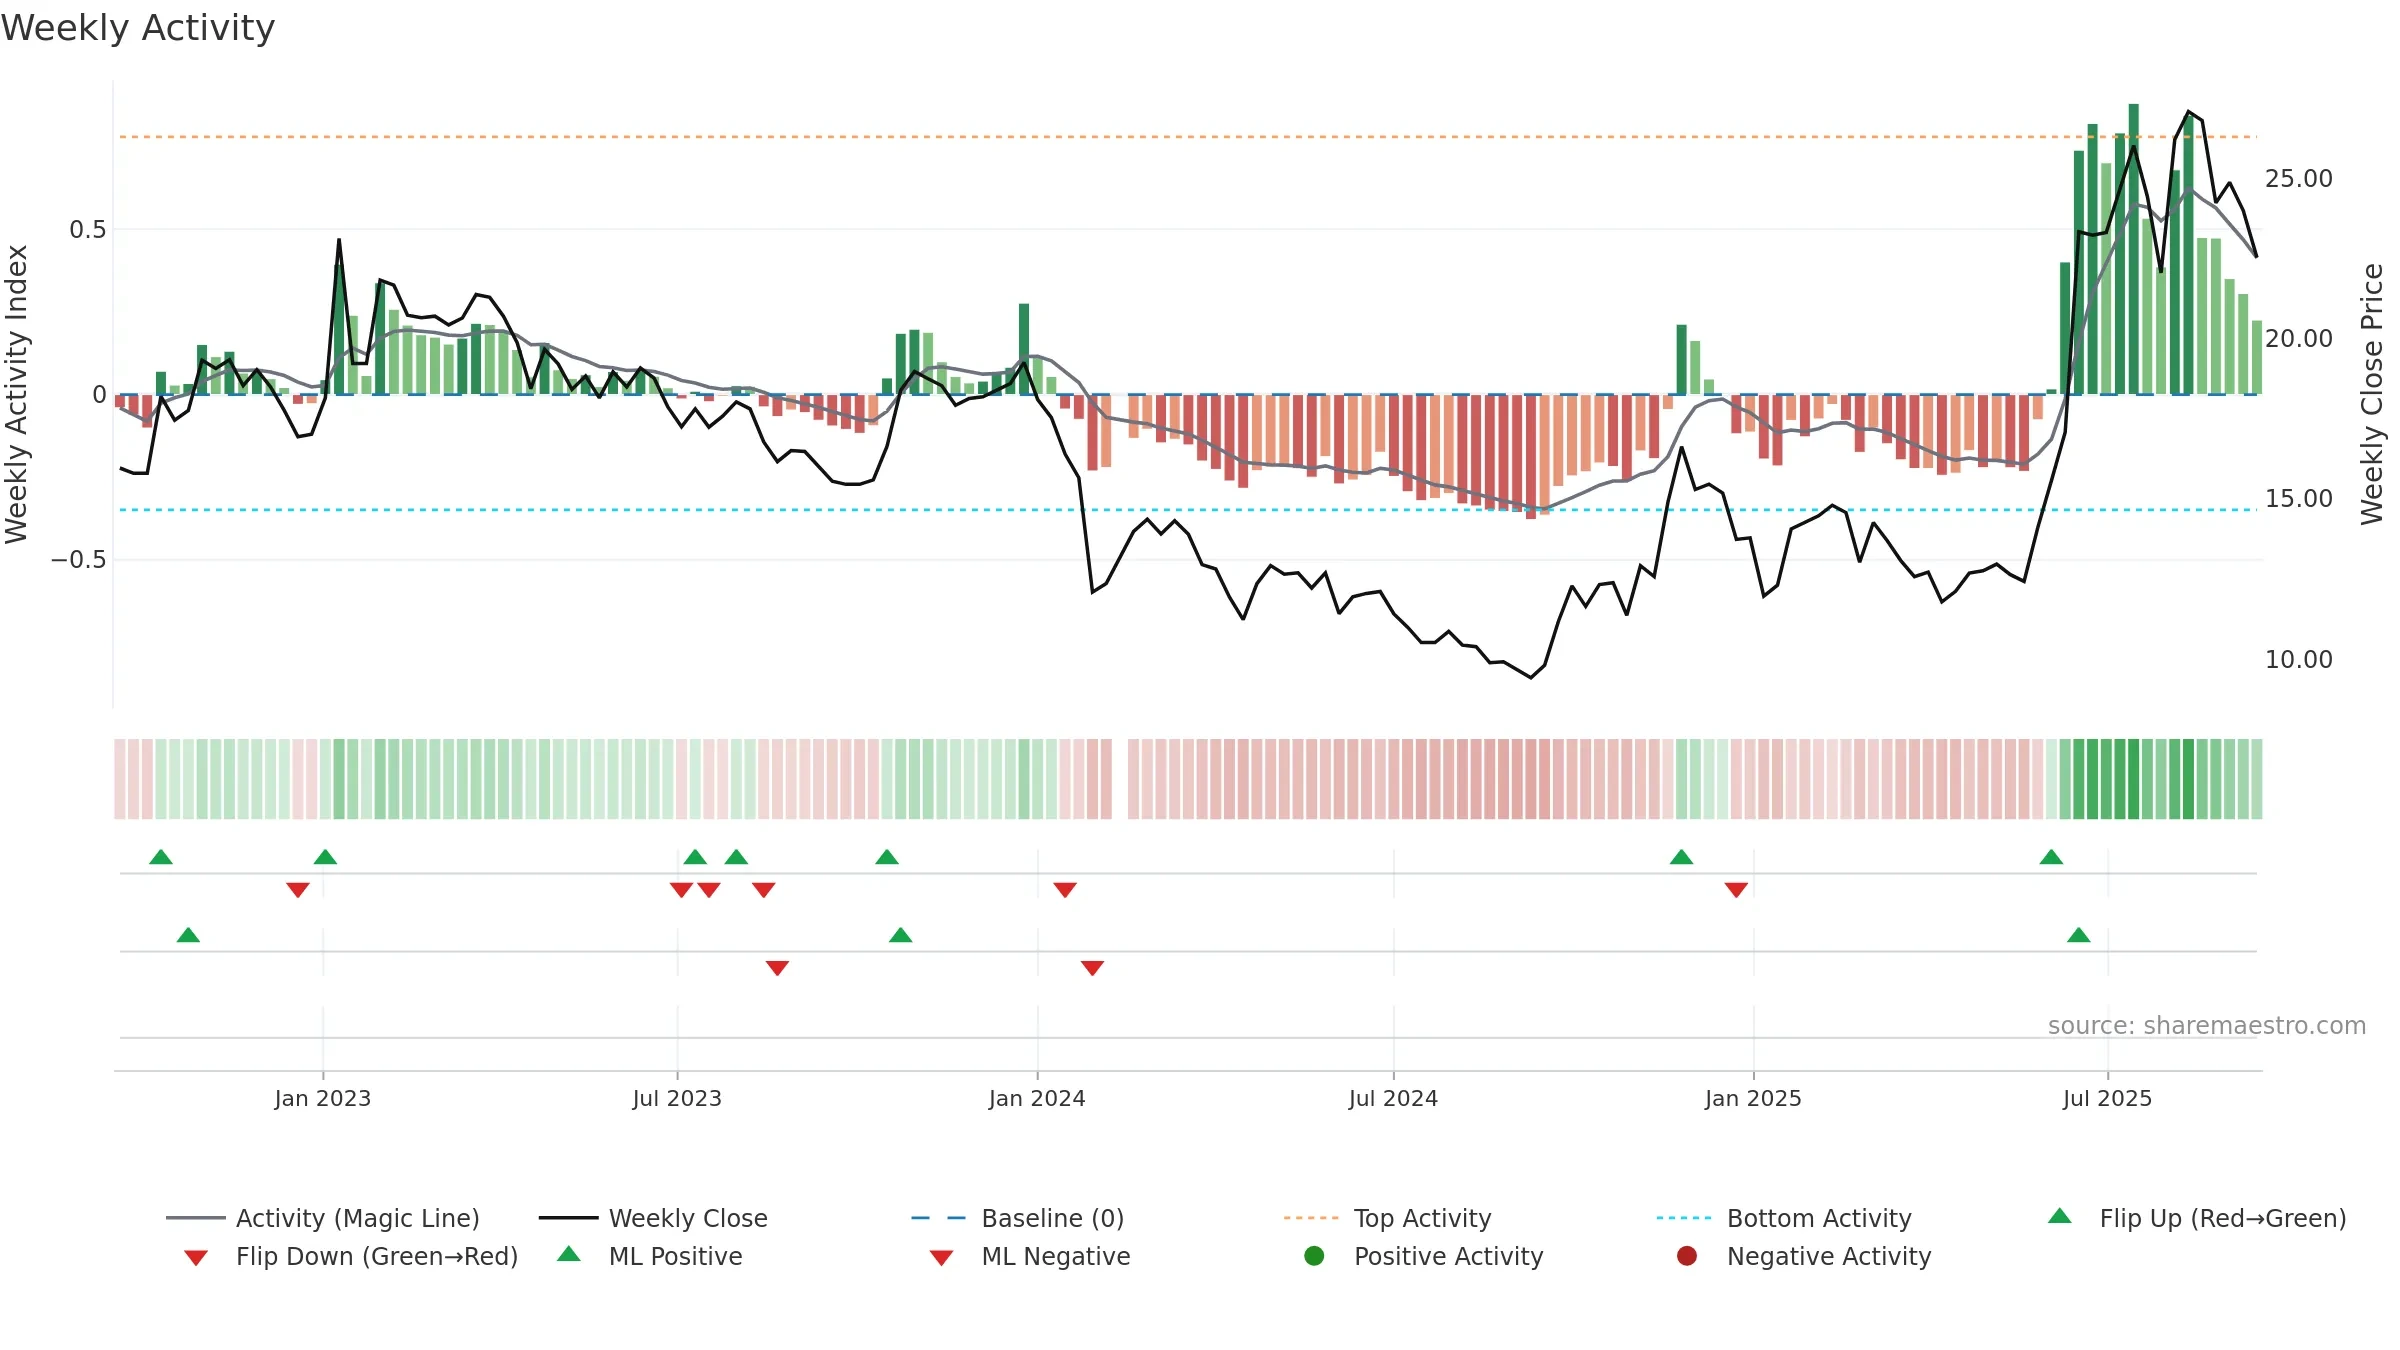
Task: Click the orange dashed Top Activity line
Action: (x=1188, y=136)
